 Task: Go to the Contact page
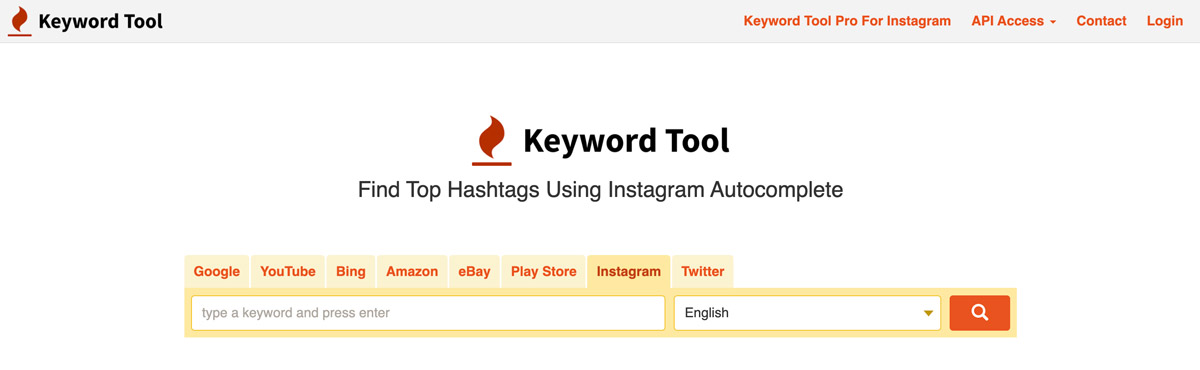[1101, 21]
